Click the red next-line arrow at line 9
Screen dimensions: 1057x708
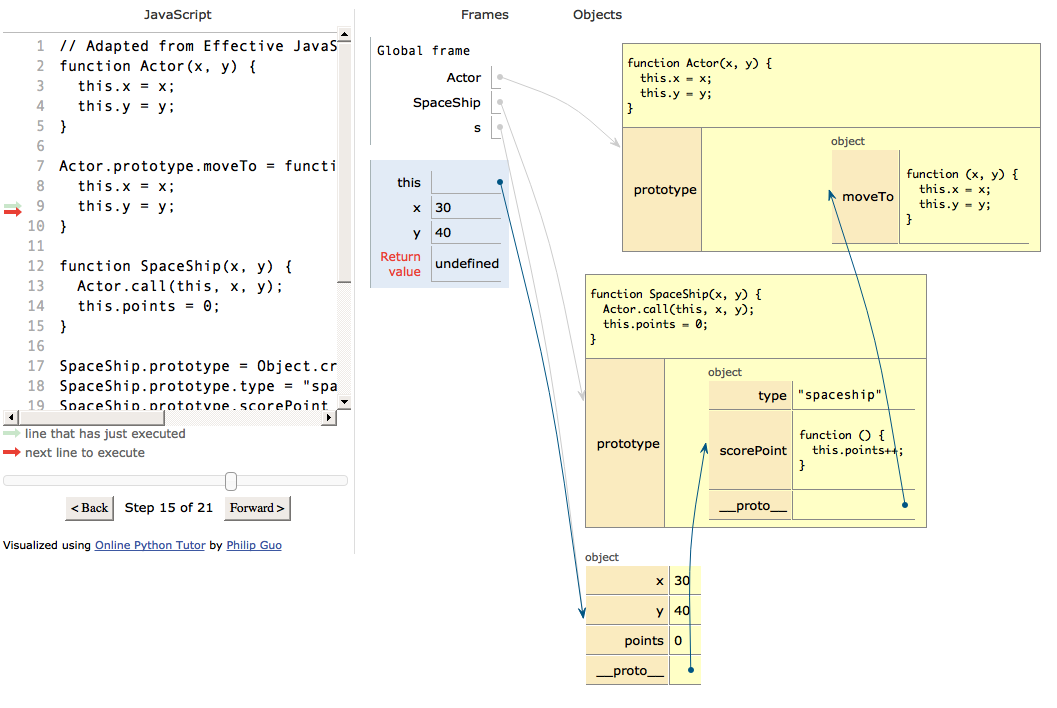click(12, 212)
